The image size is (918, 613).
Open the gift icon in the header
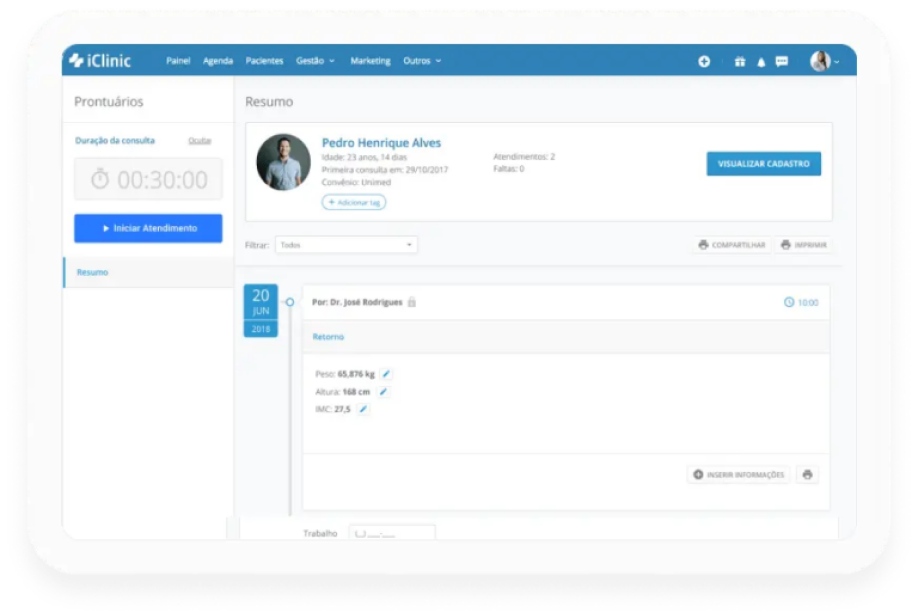pos(740,61)
